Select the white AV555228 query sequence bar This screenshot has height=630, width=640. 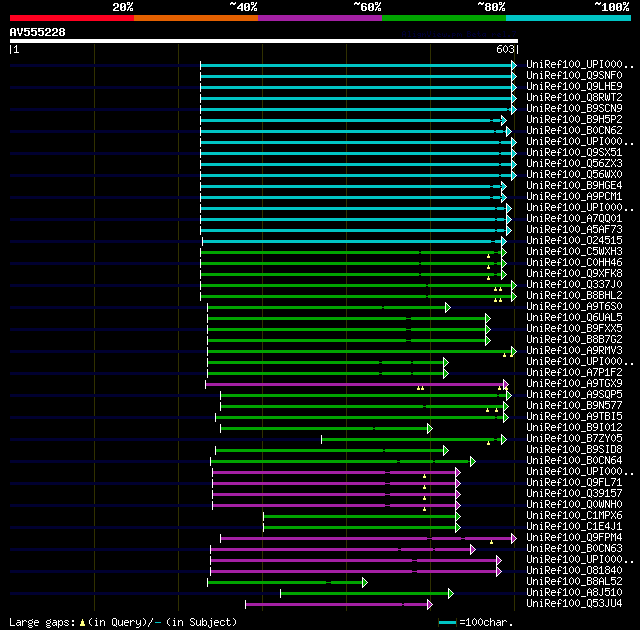264,41
